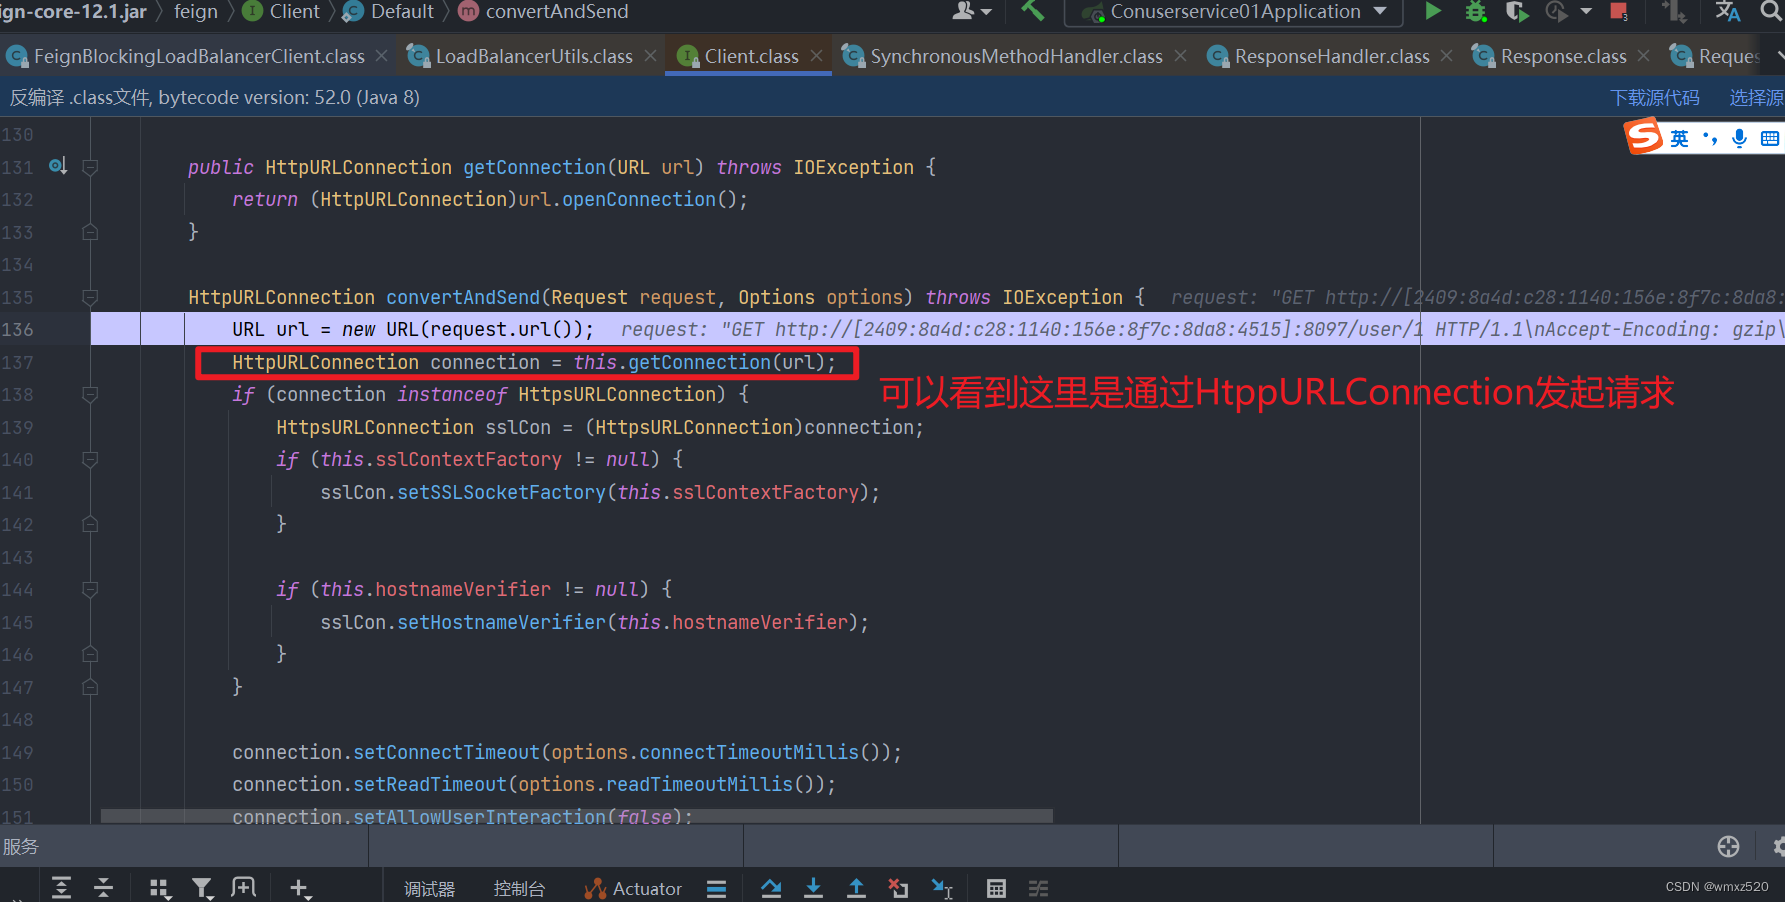This screenshot has width=1785, height=902.
Task: Run to cursor debugger icon
Action: pos(942,888)
